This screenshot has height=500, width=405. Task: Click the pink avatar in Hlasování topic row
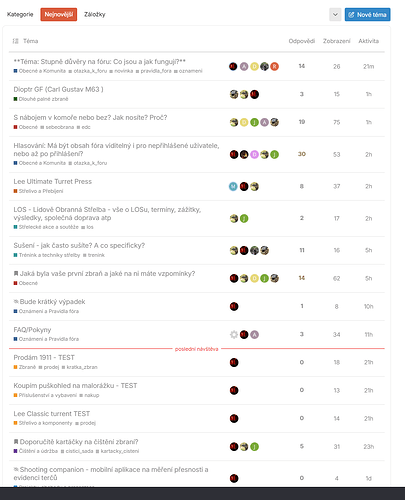coord(254,154)
